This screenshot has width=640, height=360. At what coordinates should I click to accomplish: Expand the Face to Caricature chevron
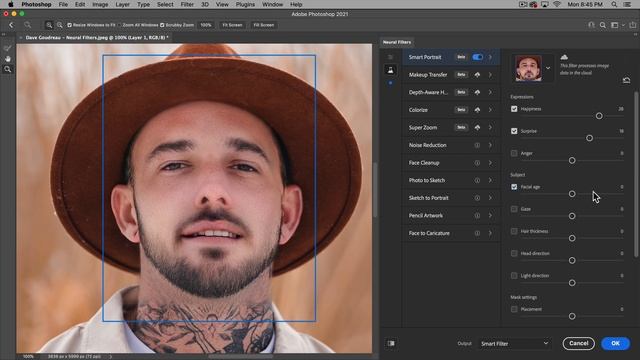point(490,233)
